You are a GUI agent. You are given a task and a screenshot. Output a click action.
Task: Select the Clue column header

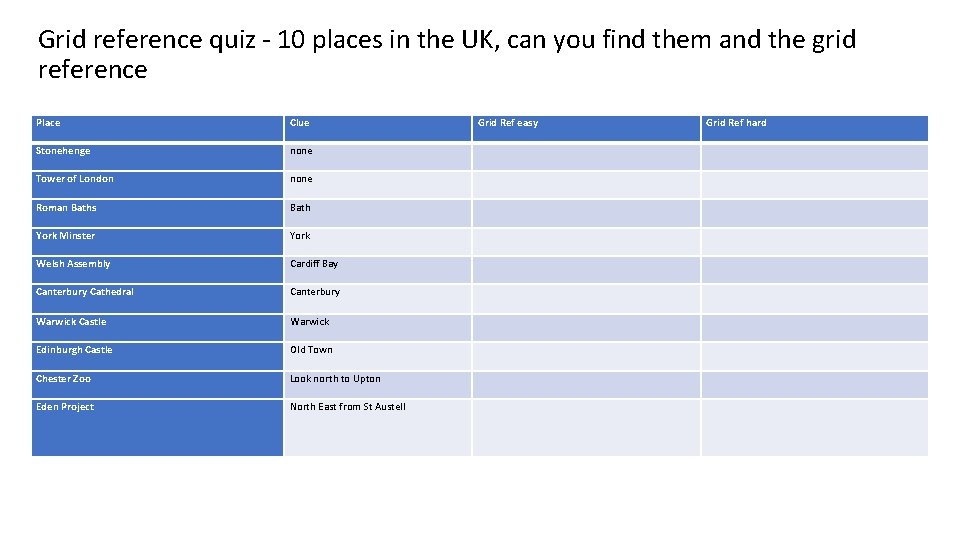[300, 123]
